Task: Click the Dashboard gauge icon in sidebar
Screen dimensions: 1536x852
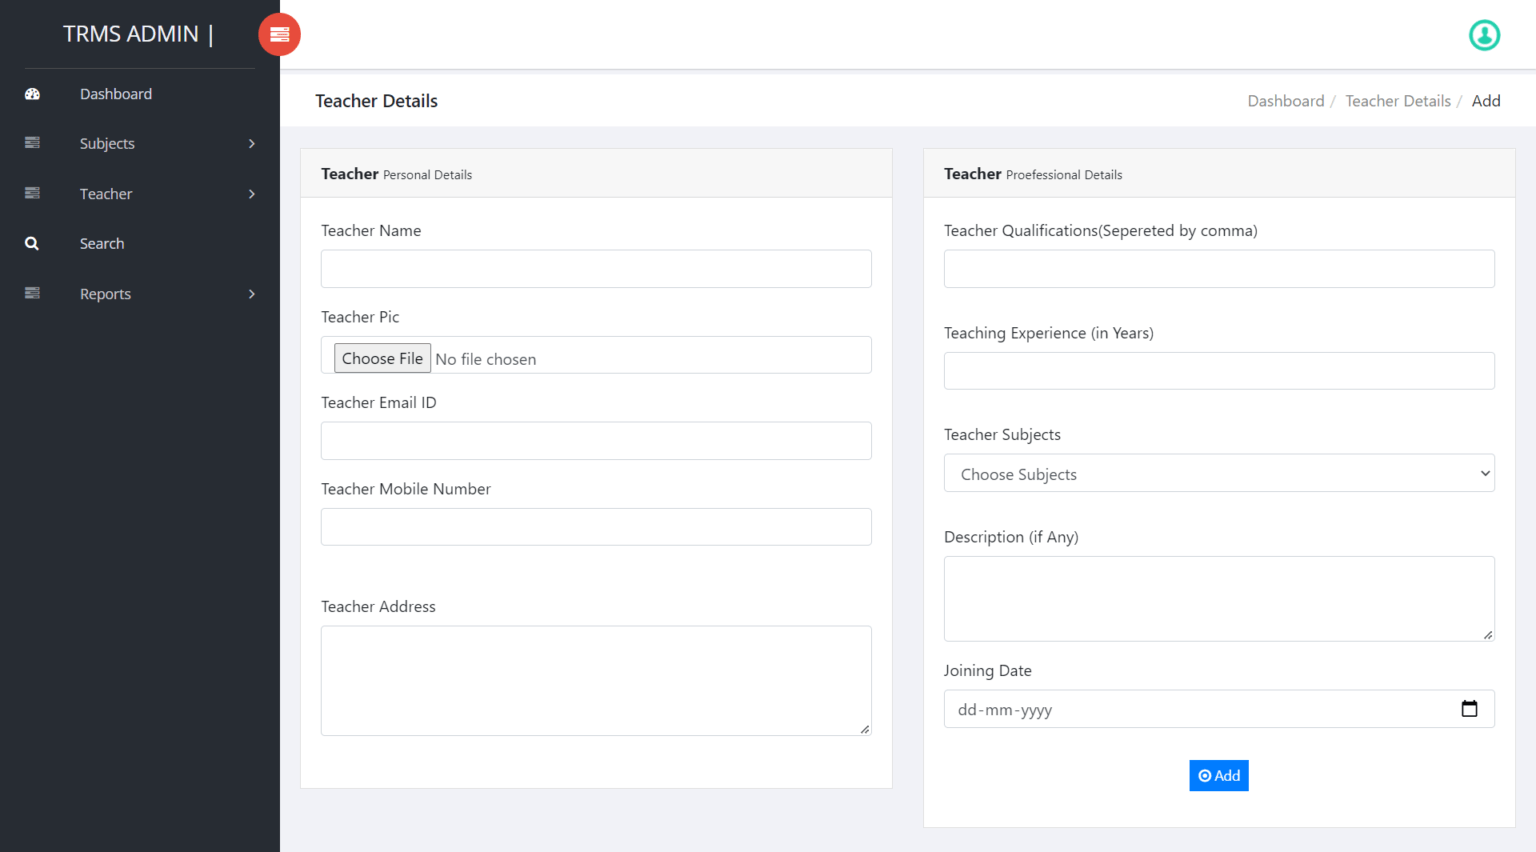Action: tap(32, 94)
